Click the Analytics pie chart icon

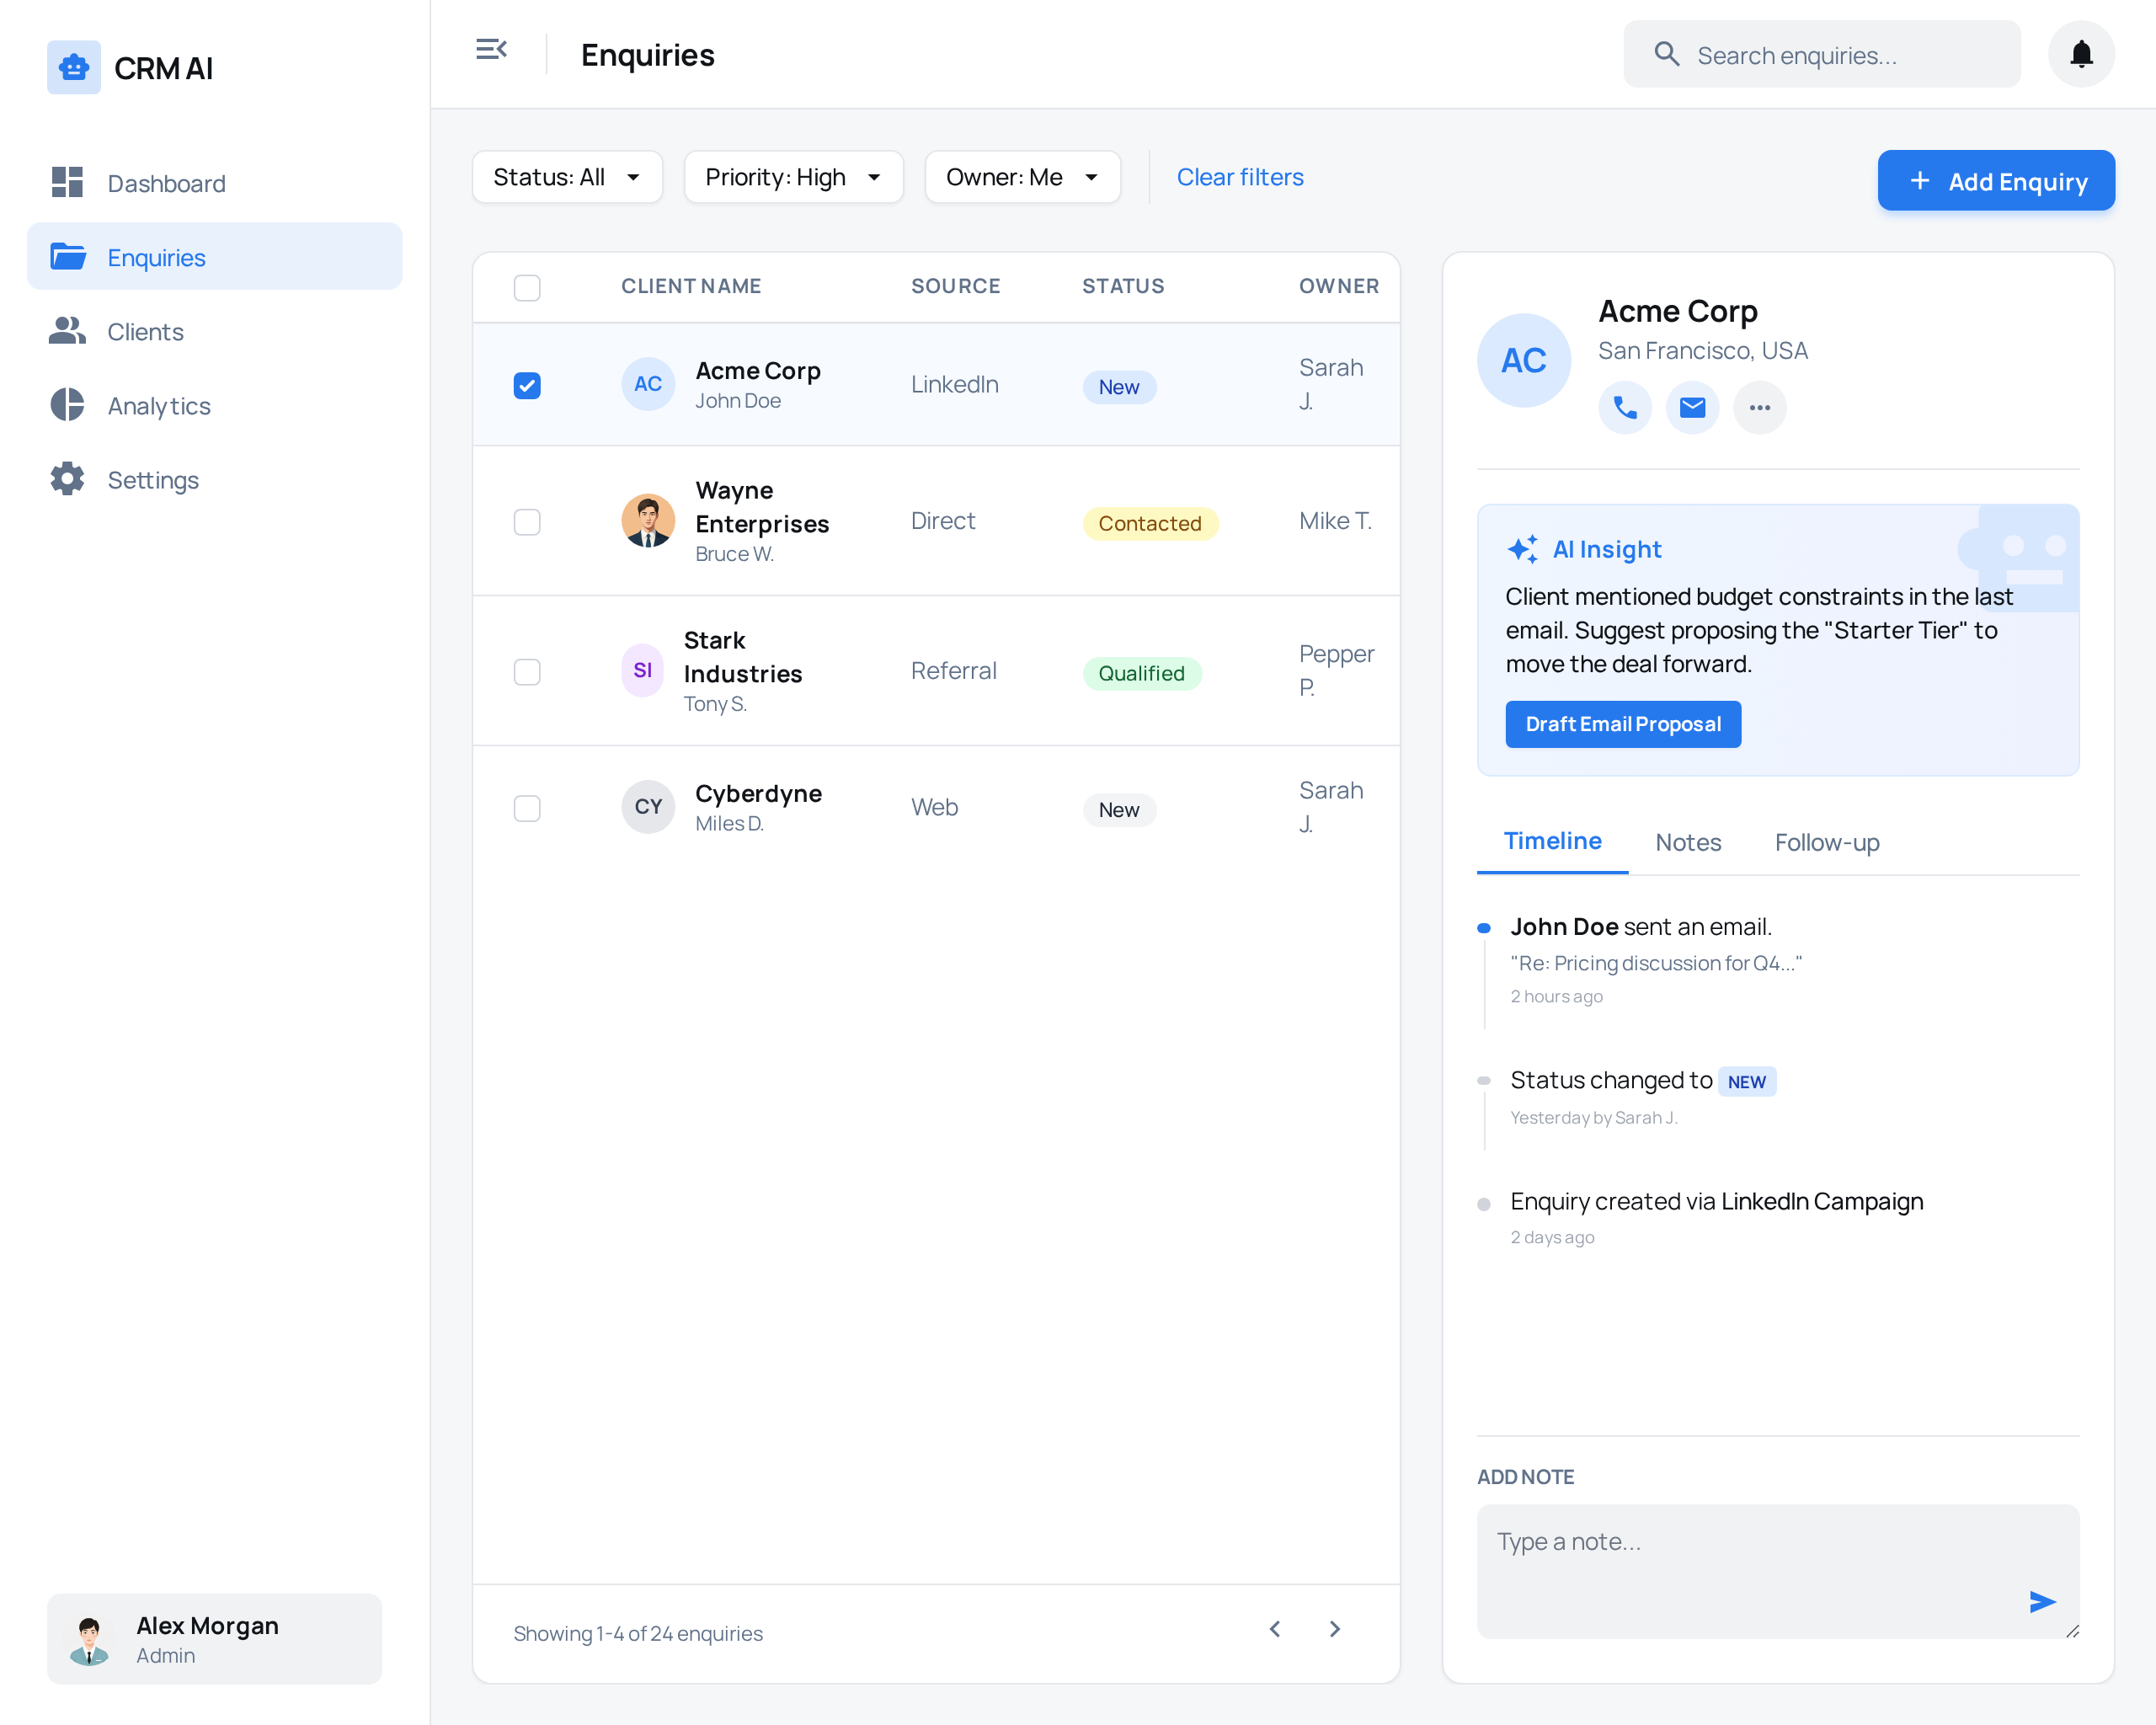[67, 405]
